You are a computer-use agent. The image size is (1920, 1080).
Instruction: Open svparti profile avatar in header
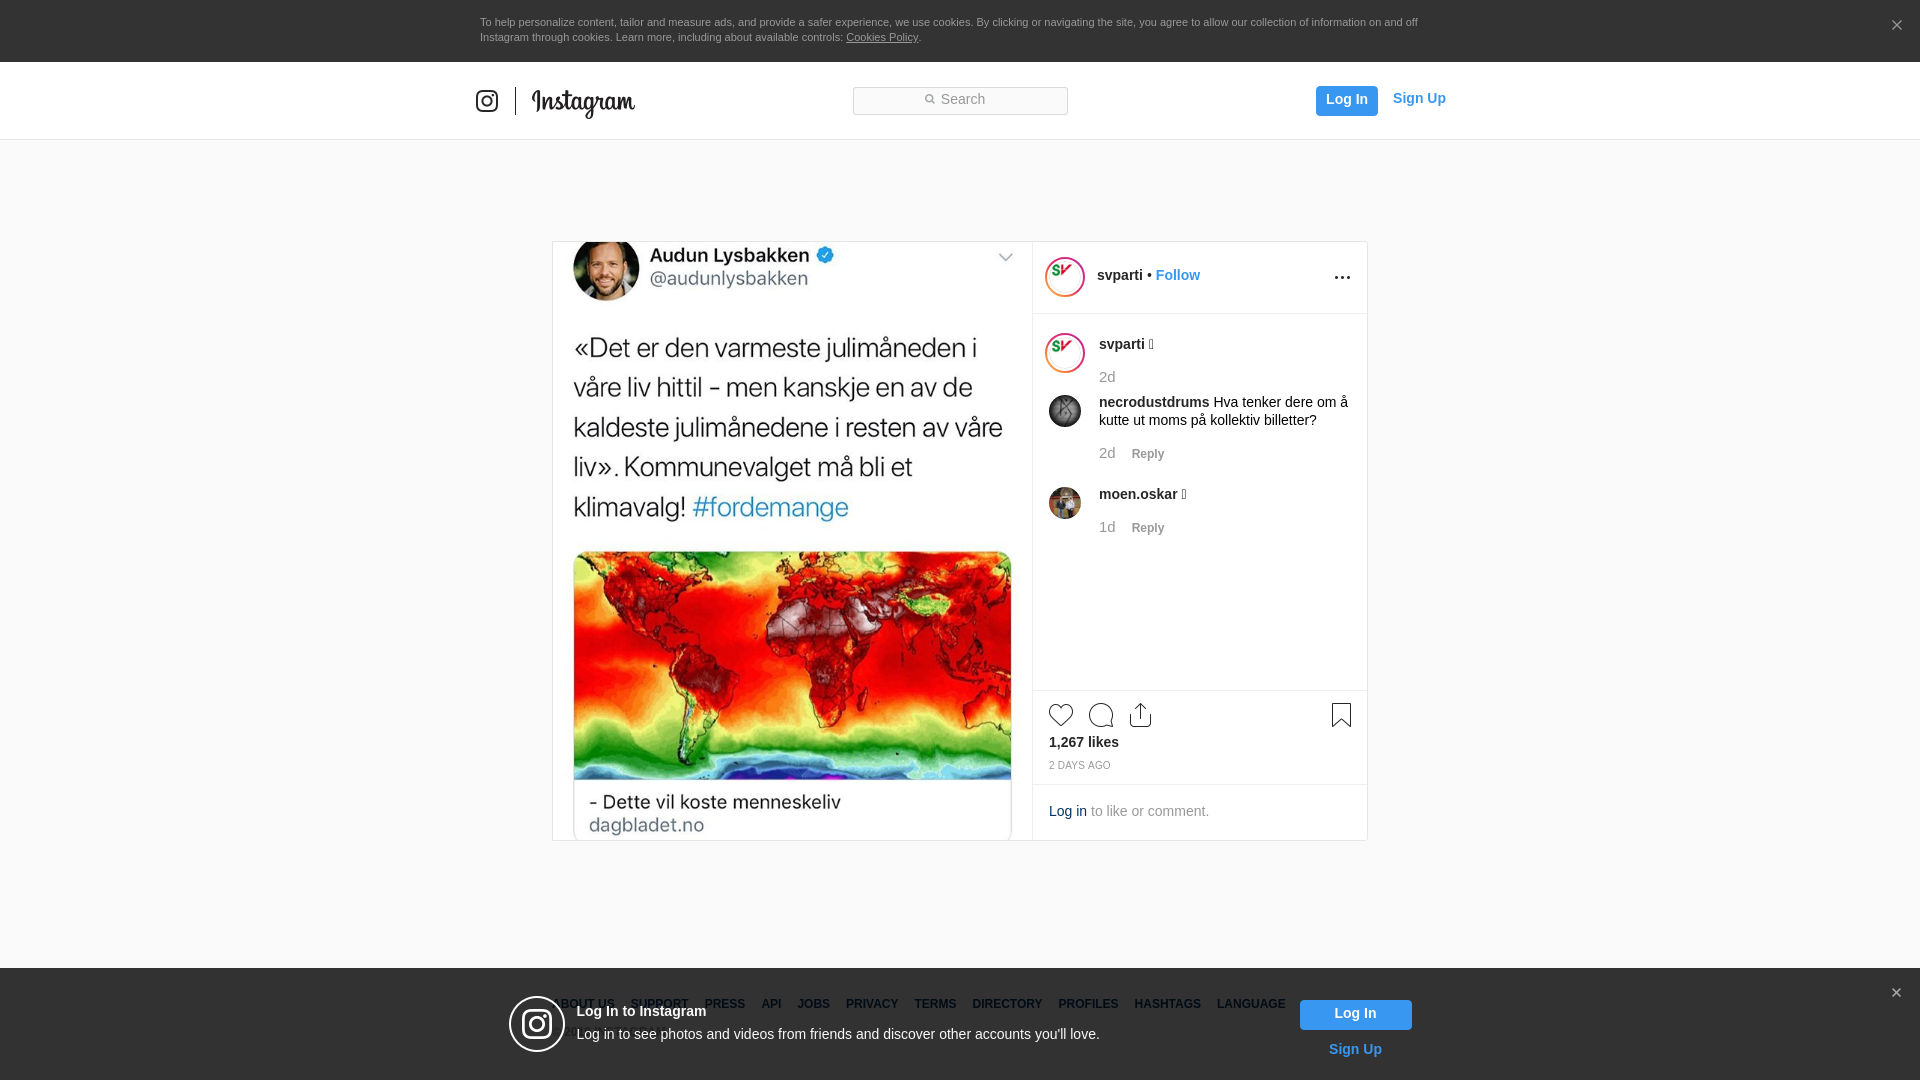pos(1065,277)
